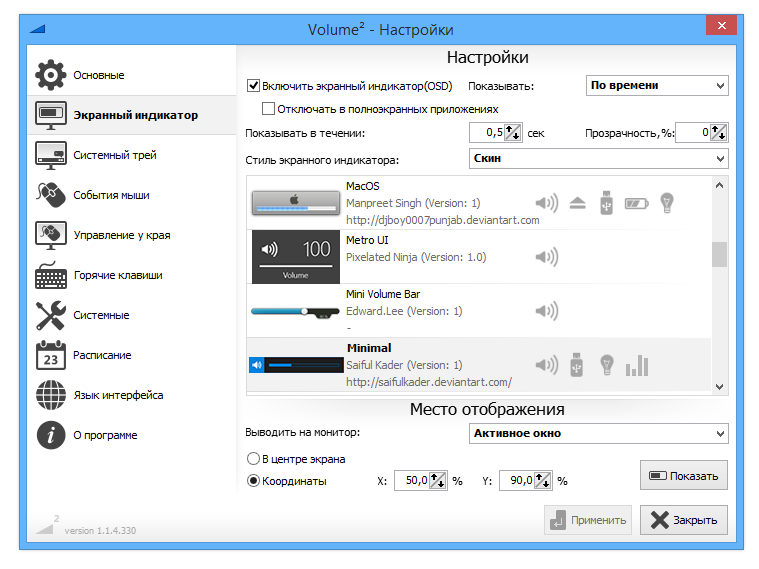Screen dimensions: 759x569
Task: Click the USB drive icon in MacOS row
Action: (x=607, y=203)
